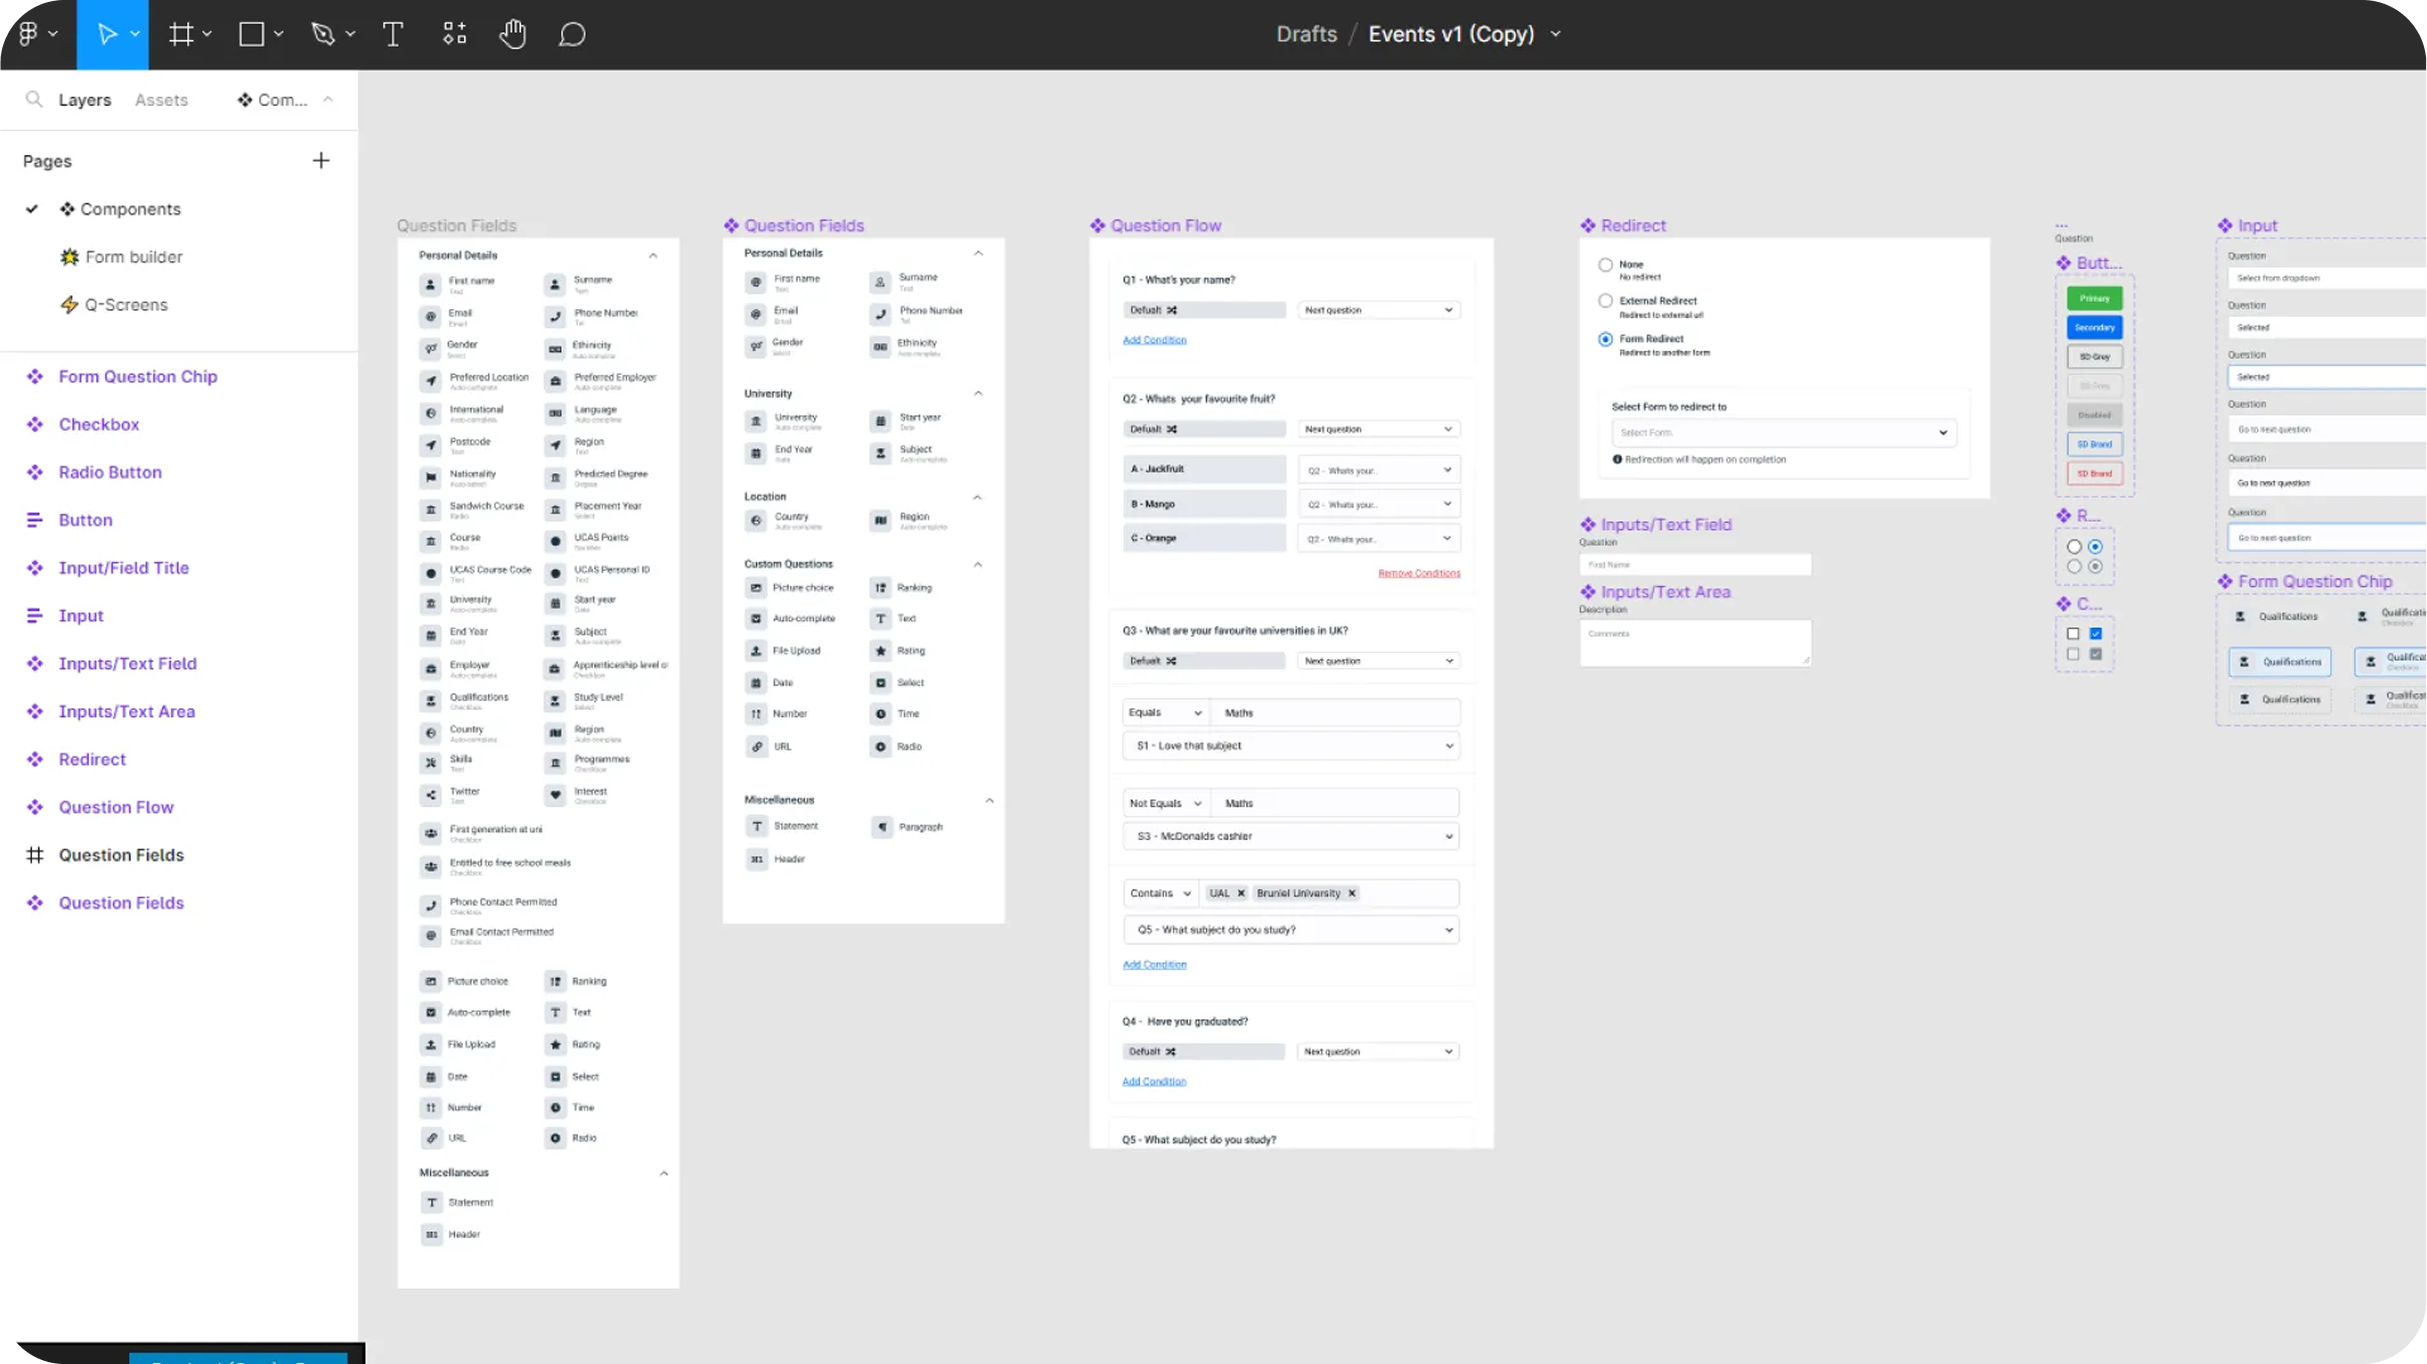Select the External Redirect radio option
This screenshot has width=2427, height=1364.
[1605, 301]
